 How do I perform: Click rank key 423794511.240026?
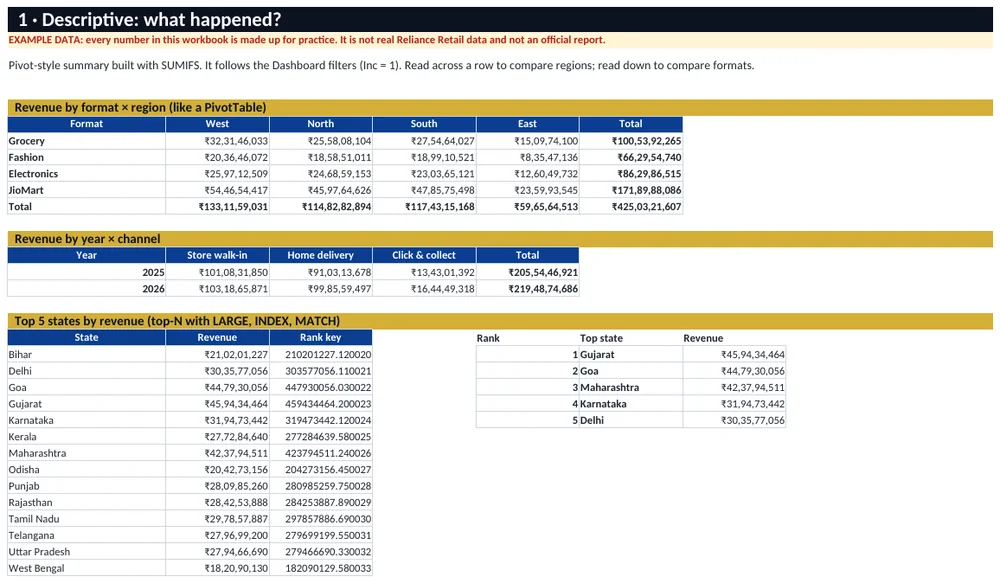point(321,454)
